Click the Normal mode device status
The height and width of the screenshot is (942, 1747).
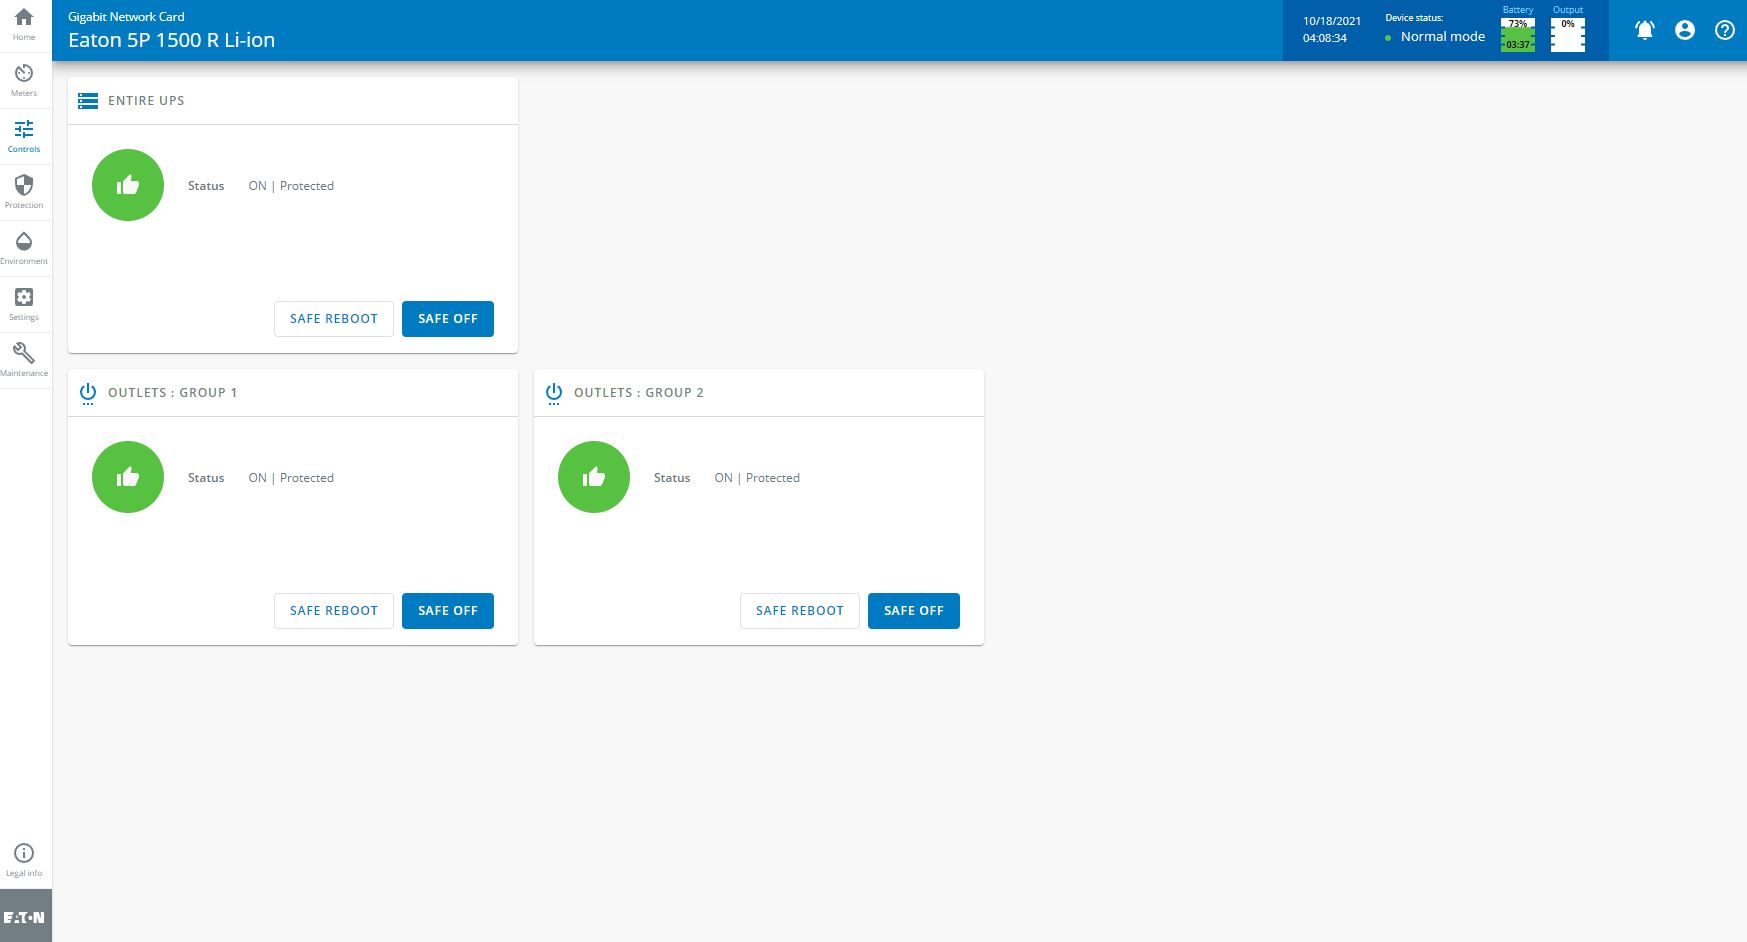(x=1443, y=37)
